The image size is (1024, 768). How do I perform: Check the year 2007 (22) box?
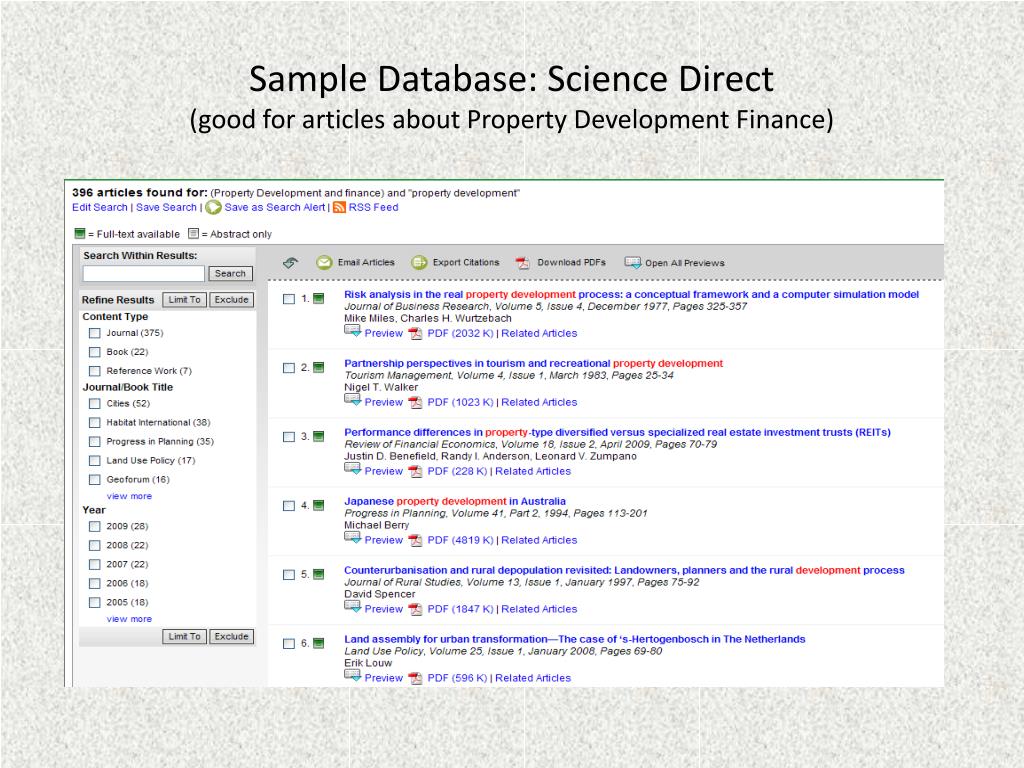tap(95, 564)
